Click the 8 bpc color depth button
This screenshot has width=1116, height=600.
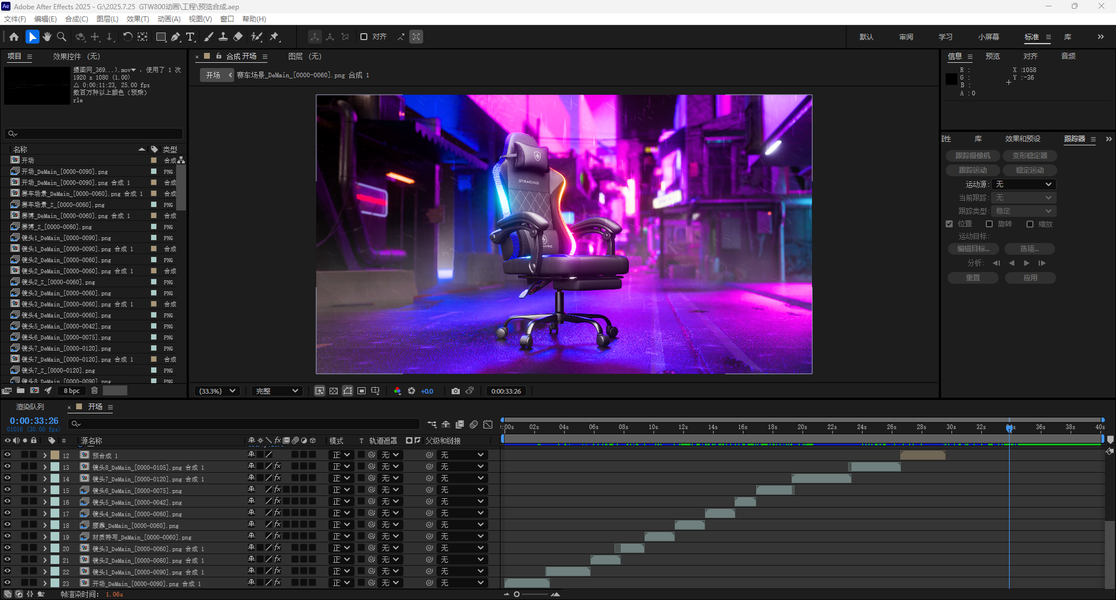(72, 391)
